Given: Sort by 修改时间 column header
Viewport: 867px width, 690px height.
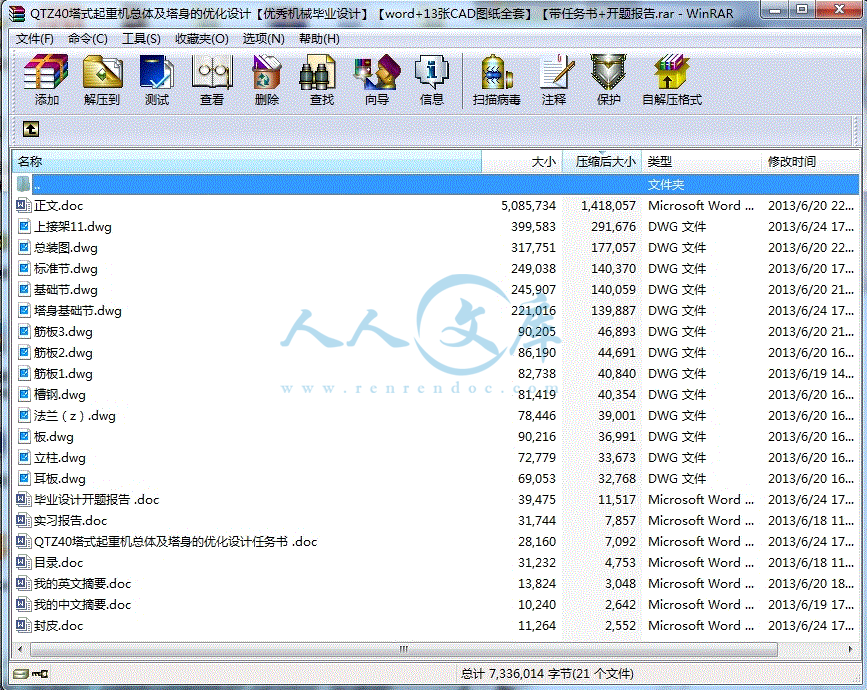Looking at the screenshot, I should click(811, 161).
